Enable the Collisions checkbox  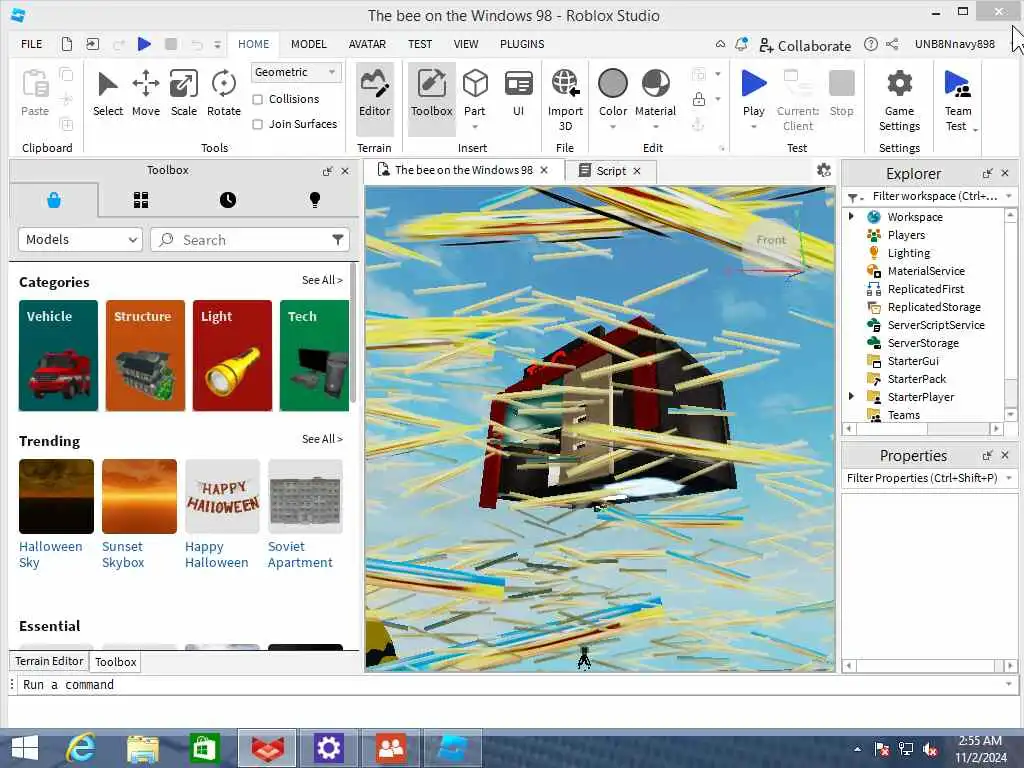point(257,99)
